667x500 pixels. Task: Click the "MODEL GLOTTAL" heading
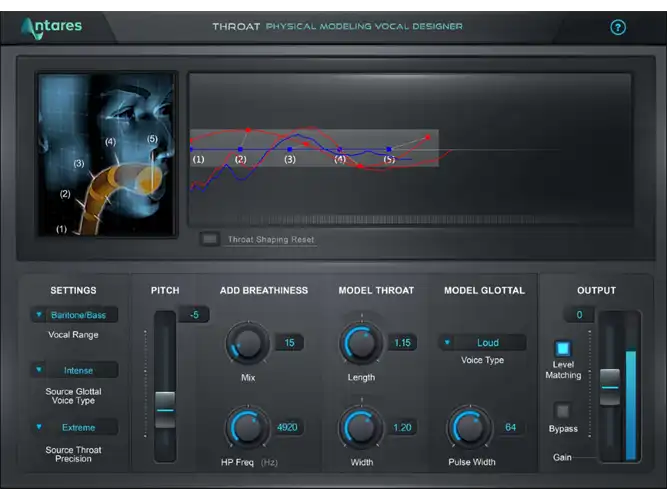coord(484,291)
